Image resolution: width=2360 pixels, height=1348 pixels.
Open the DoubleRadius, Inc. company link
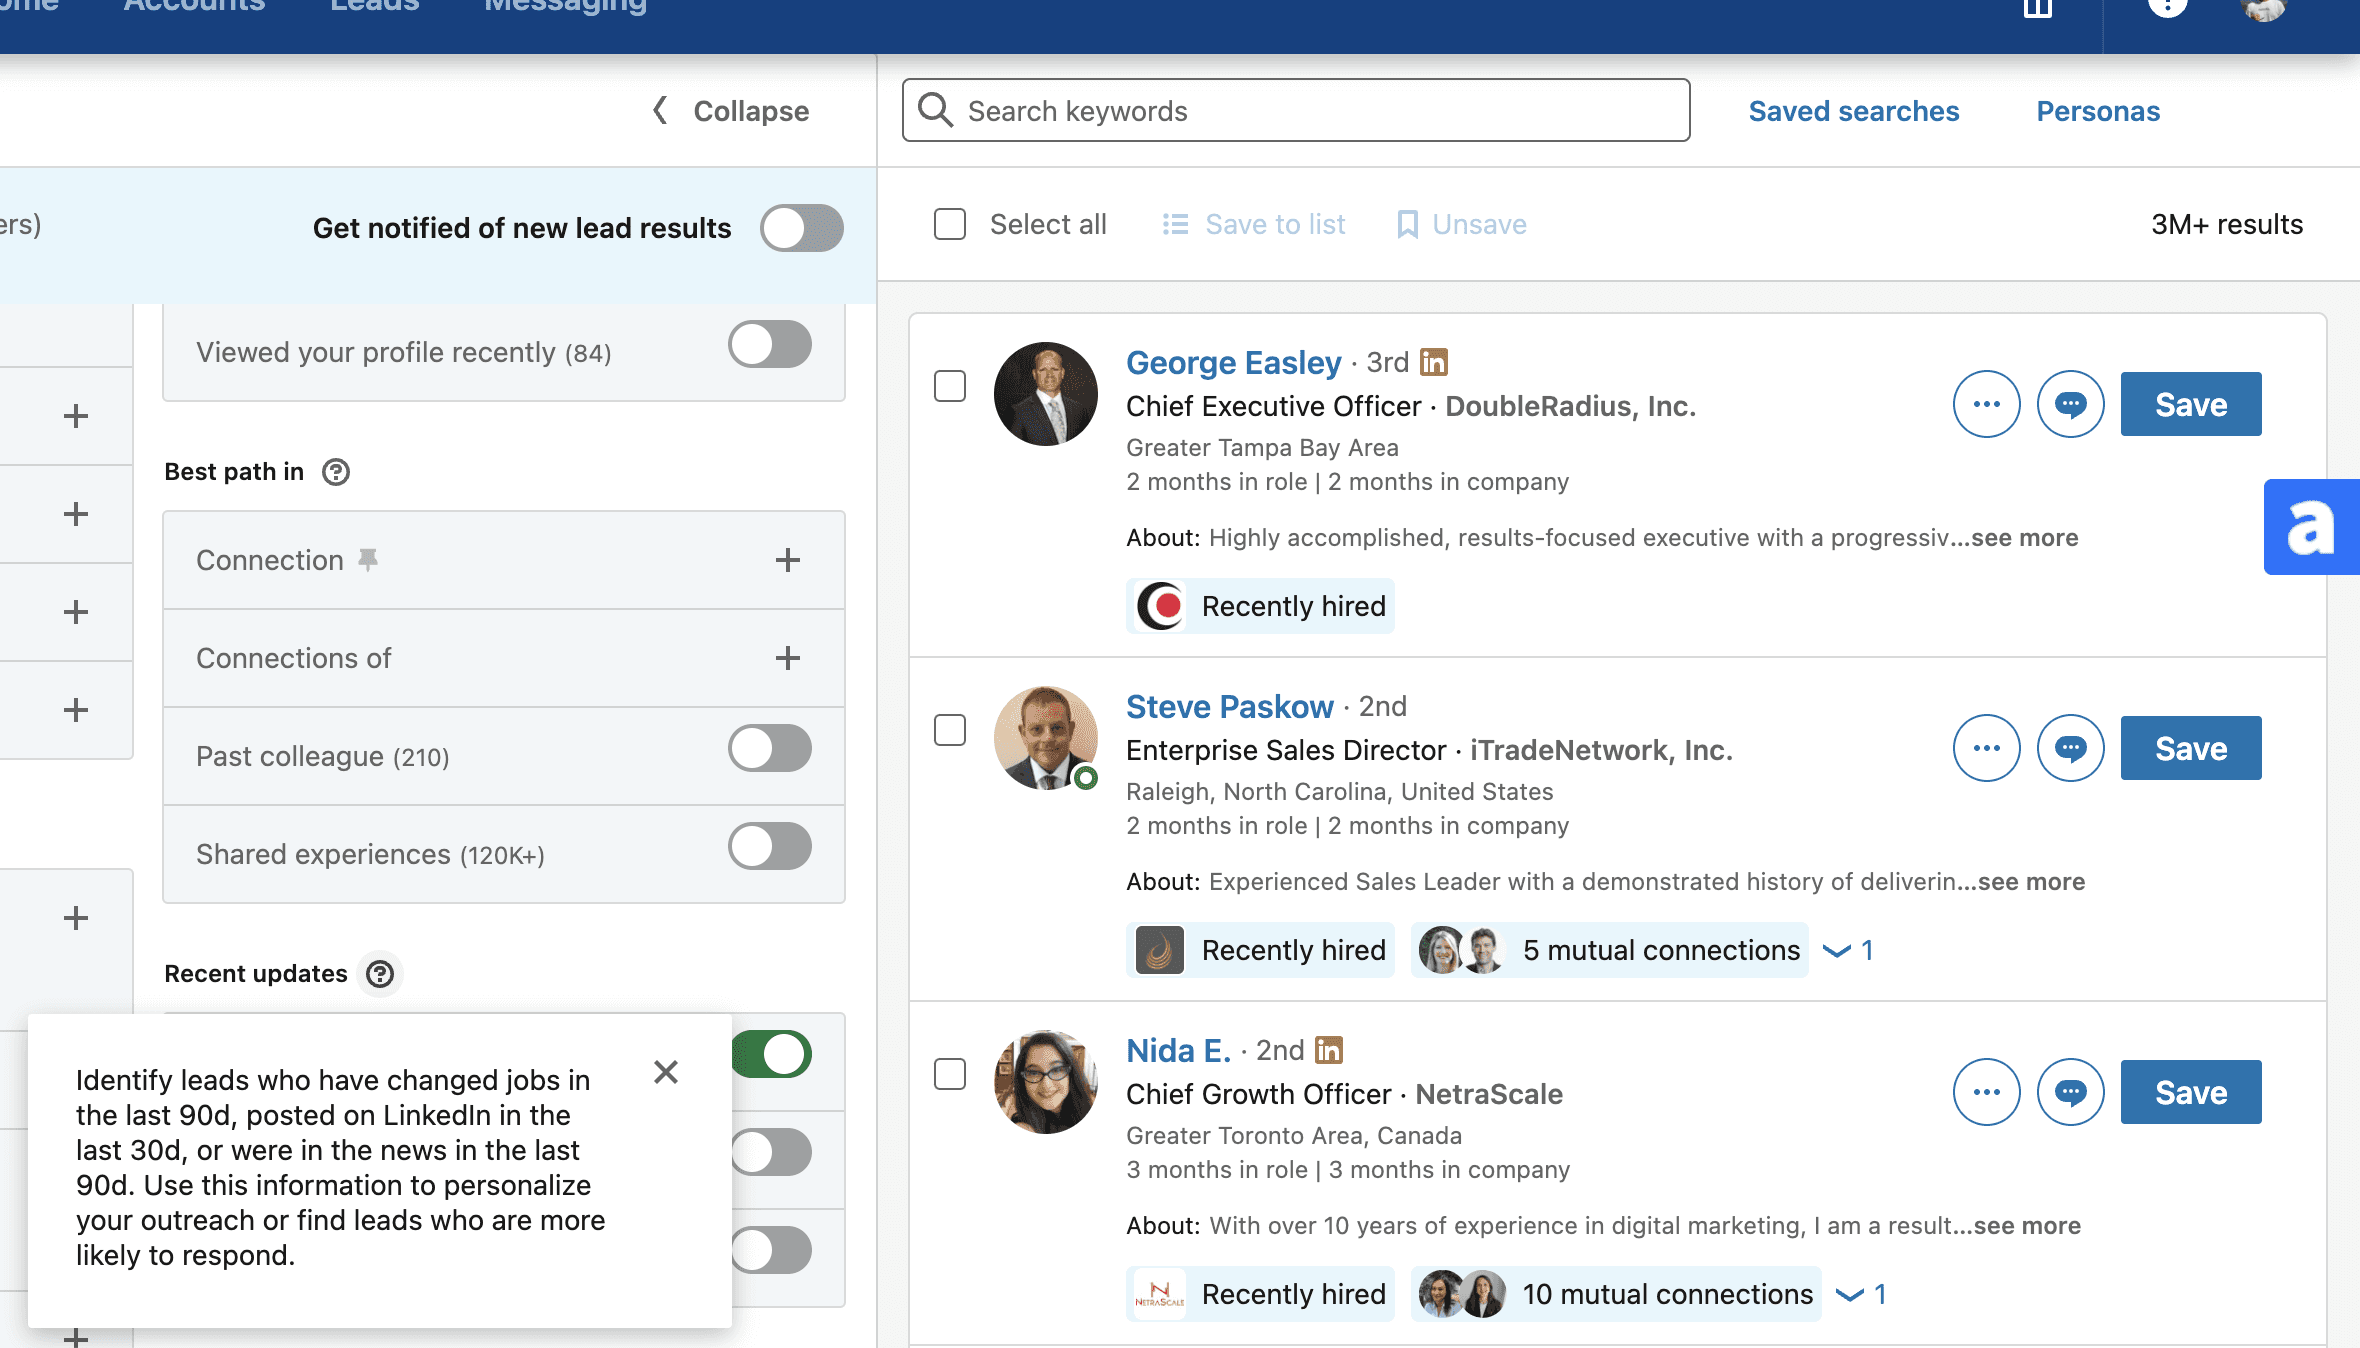tap(1570, 406)
